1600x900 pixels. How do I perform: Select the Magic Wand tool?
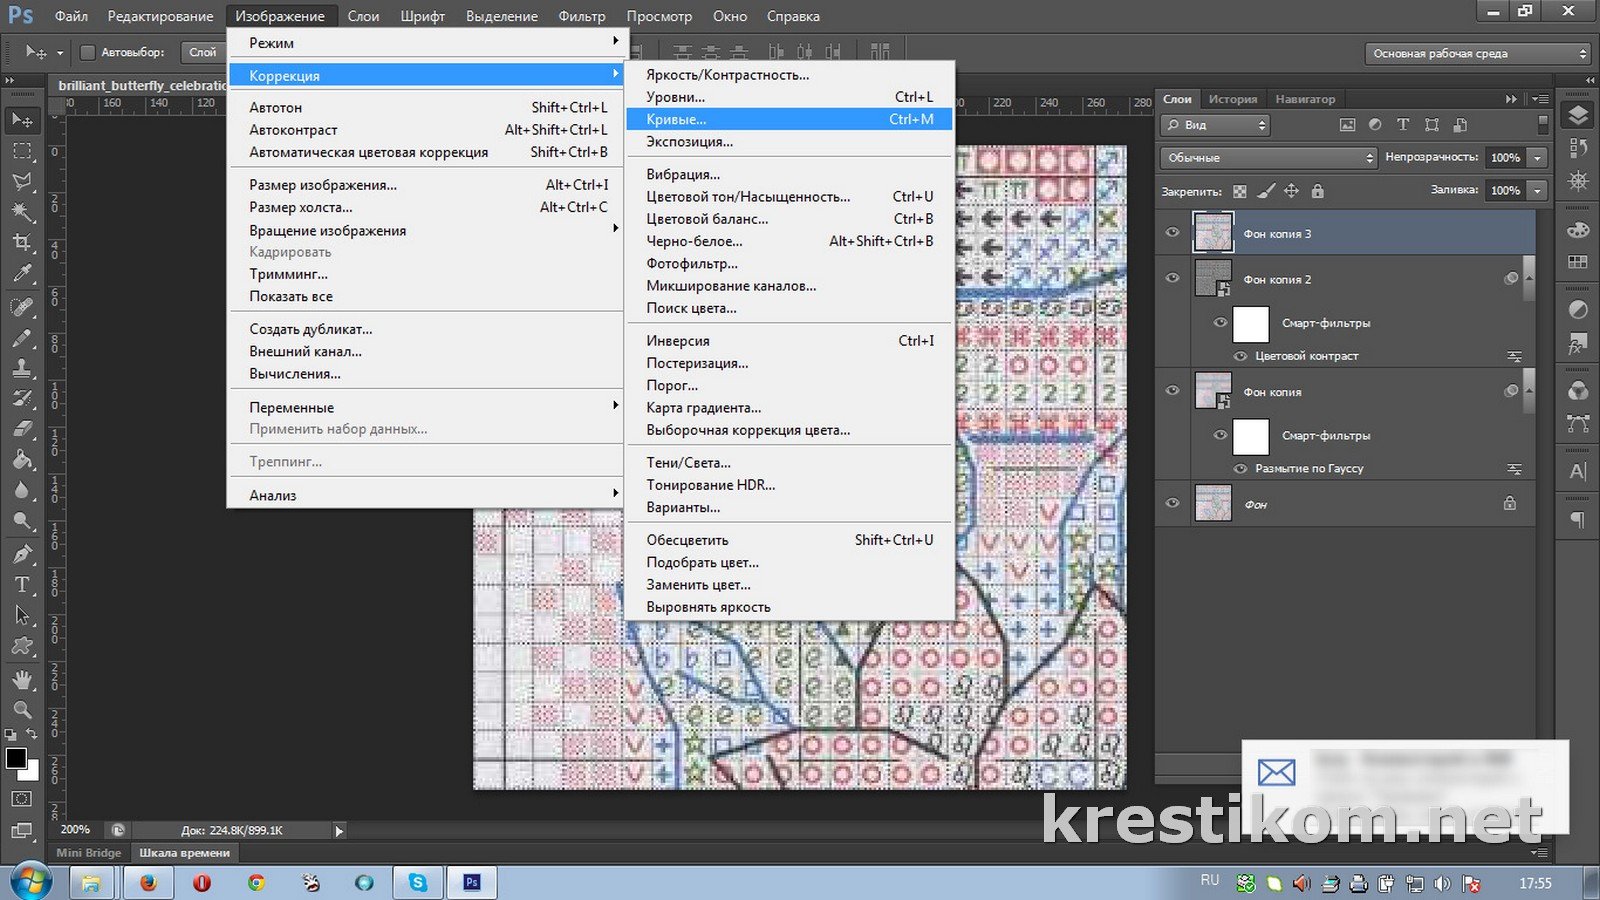tap(22, 212)
